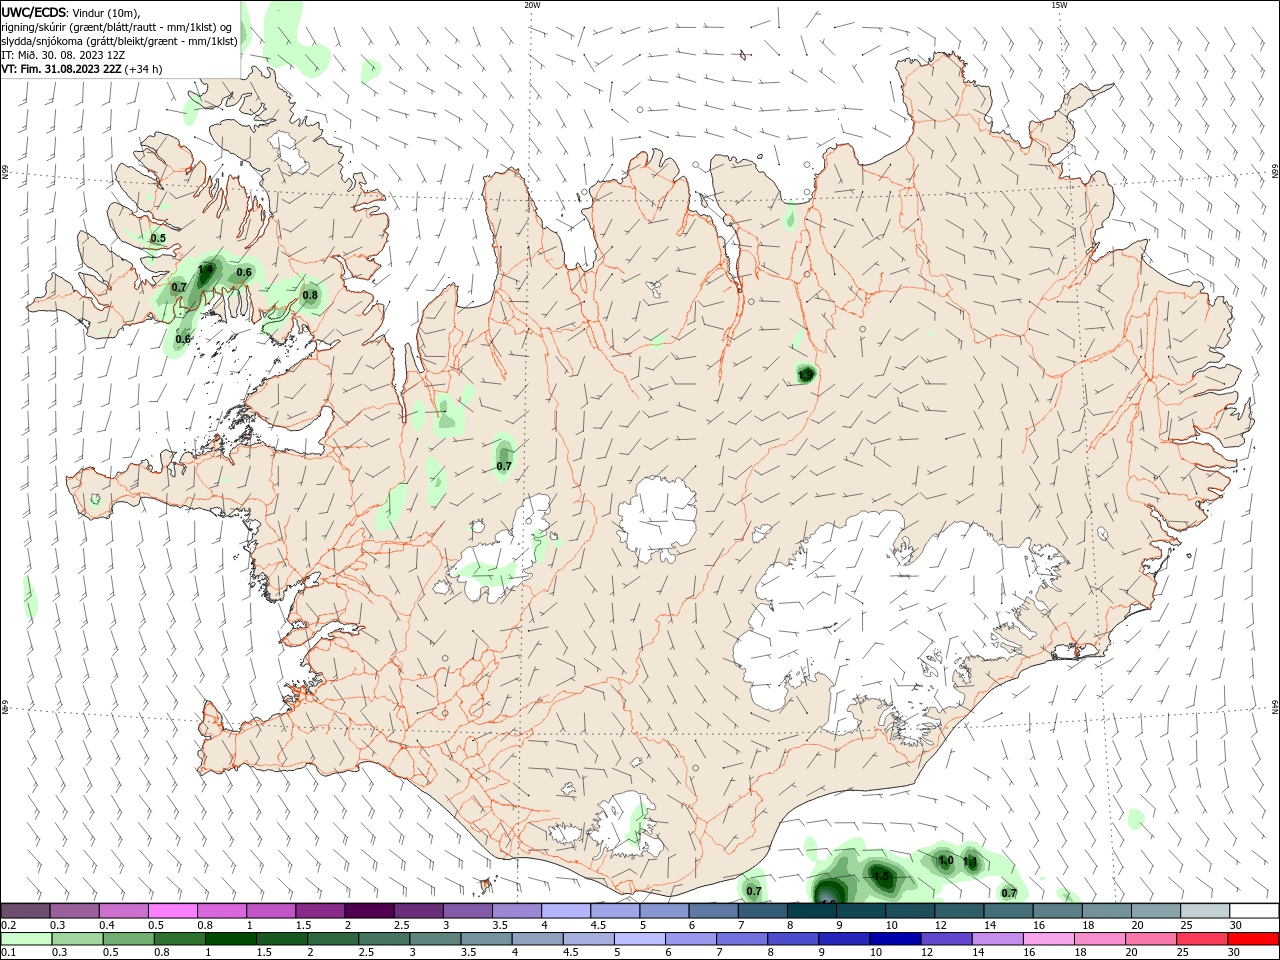Click the 'rigning/skúrir' legend description line
This screenshot has width=1280, height=960.
point(118,27)
